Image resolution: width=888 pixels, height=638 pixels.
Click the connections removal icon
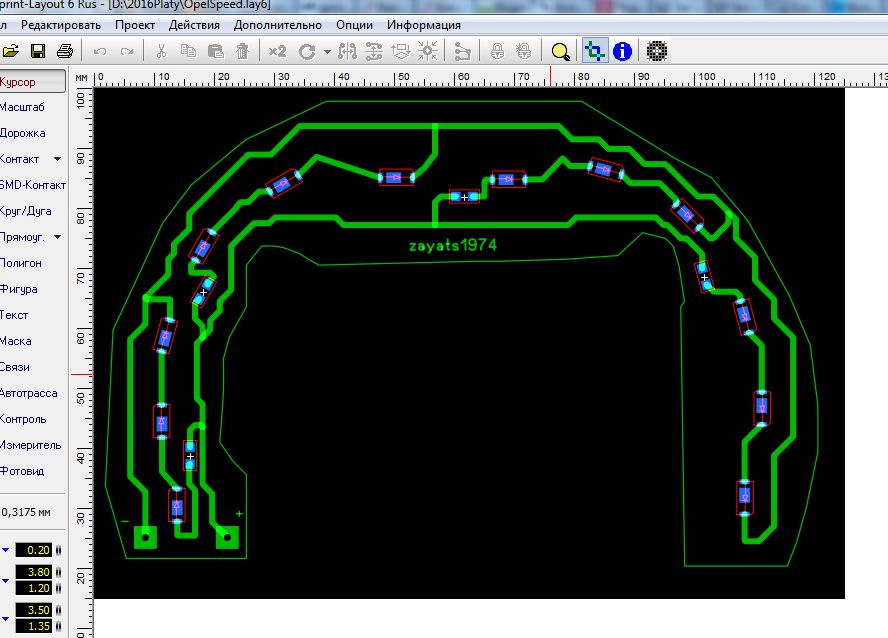coord(462,52)
